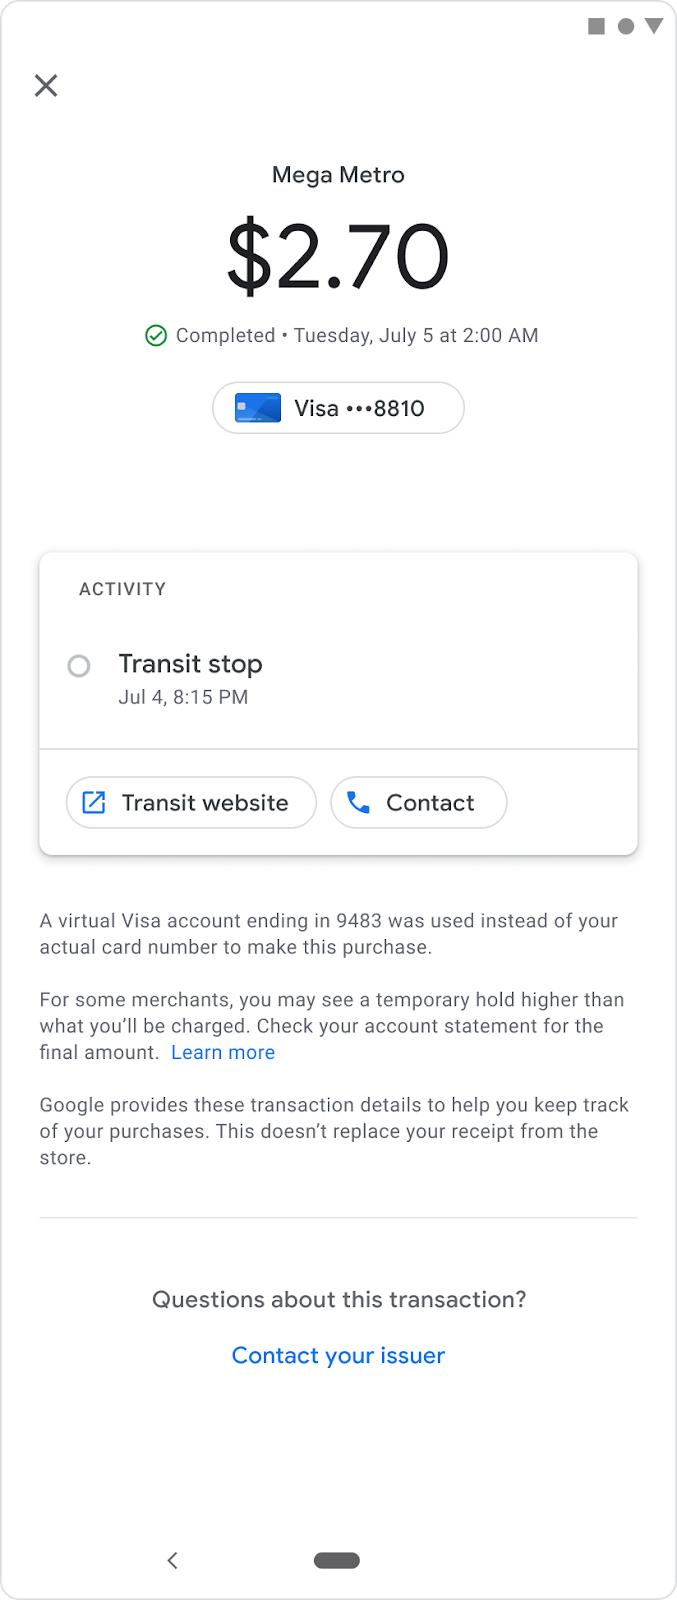Screen dimensions: 677x1600
Task: Tap the blue Visa card thumbnail
Action: pyautogui.click(x=258, y=408)
